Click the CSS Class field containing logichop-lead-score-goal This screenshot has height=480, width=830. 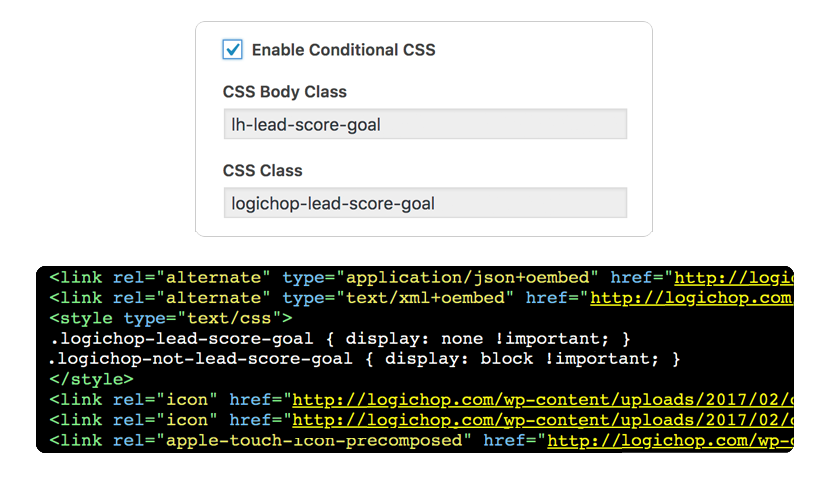[x=425, y=203]
